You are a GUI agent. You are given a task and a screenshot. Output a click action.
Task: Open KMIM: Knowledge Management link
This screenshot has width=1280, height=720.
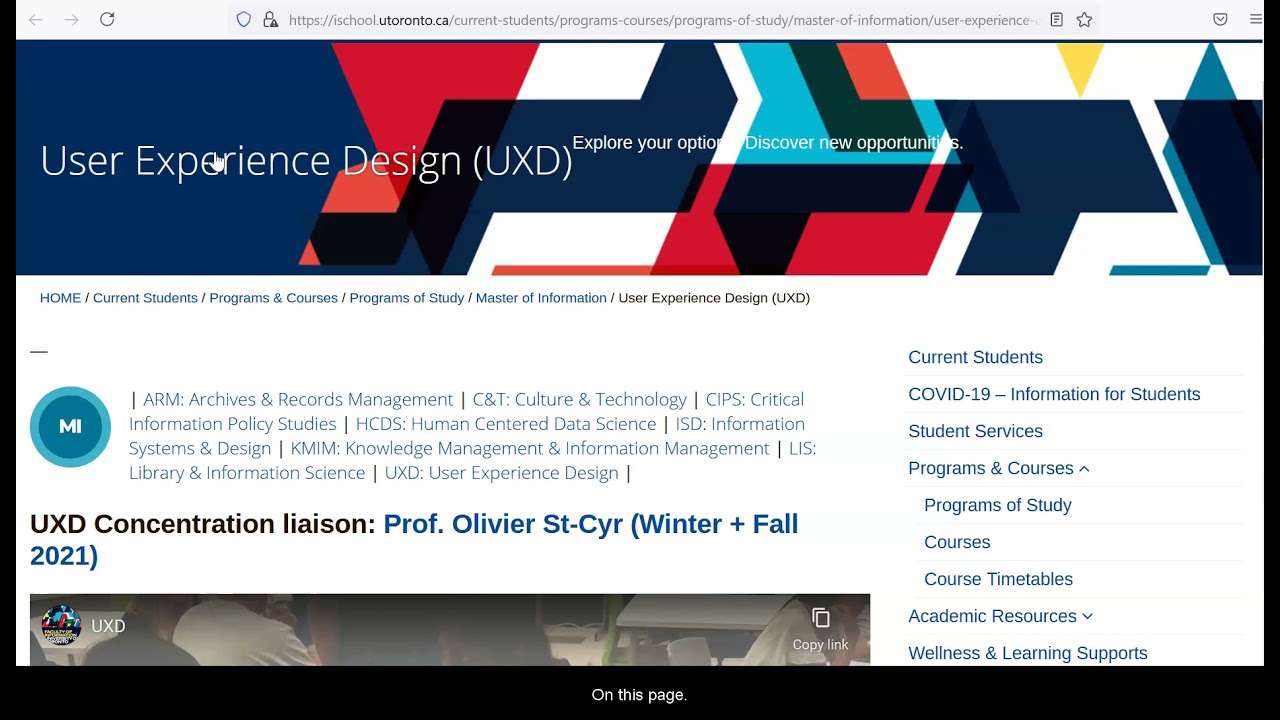coord(530,449)
